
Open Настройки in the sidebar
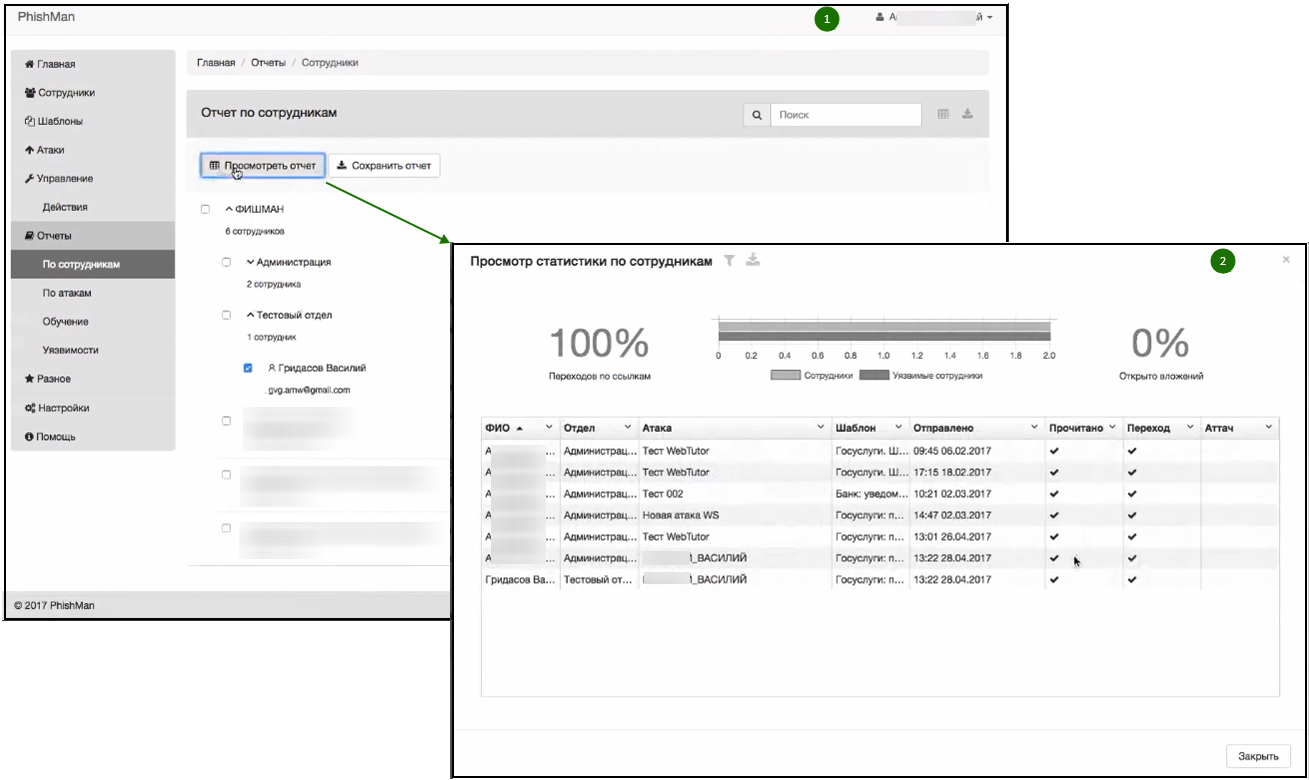click(x=93, y=408)
